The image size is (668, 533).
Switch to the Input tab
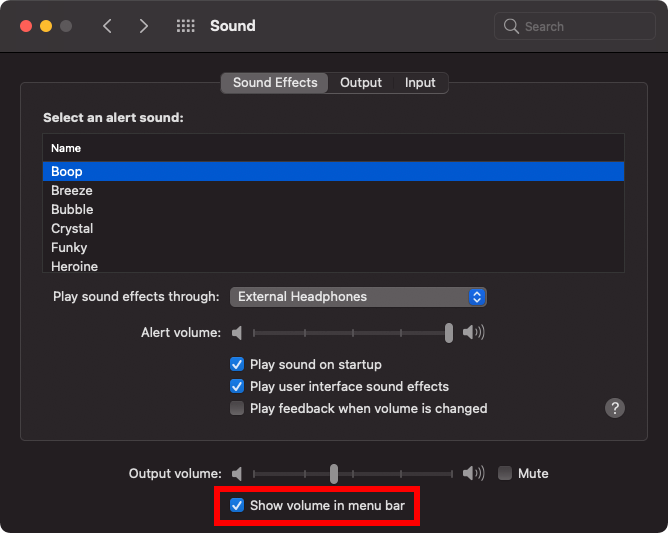coord(420,83)
